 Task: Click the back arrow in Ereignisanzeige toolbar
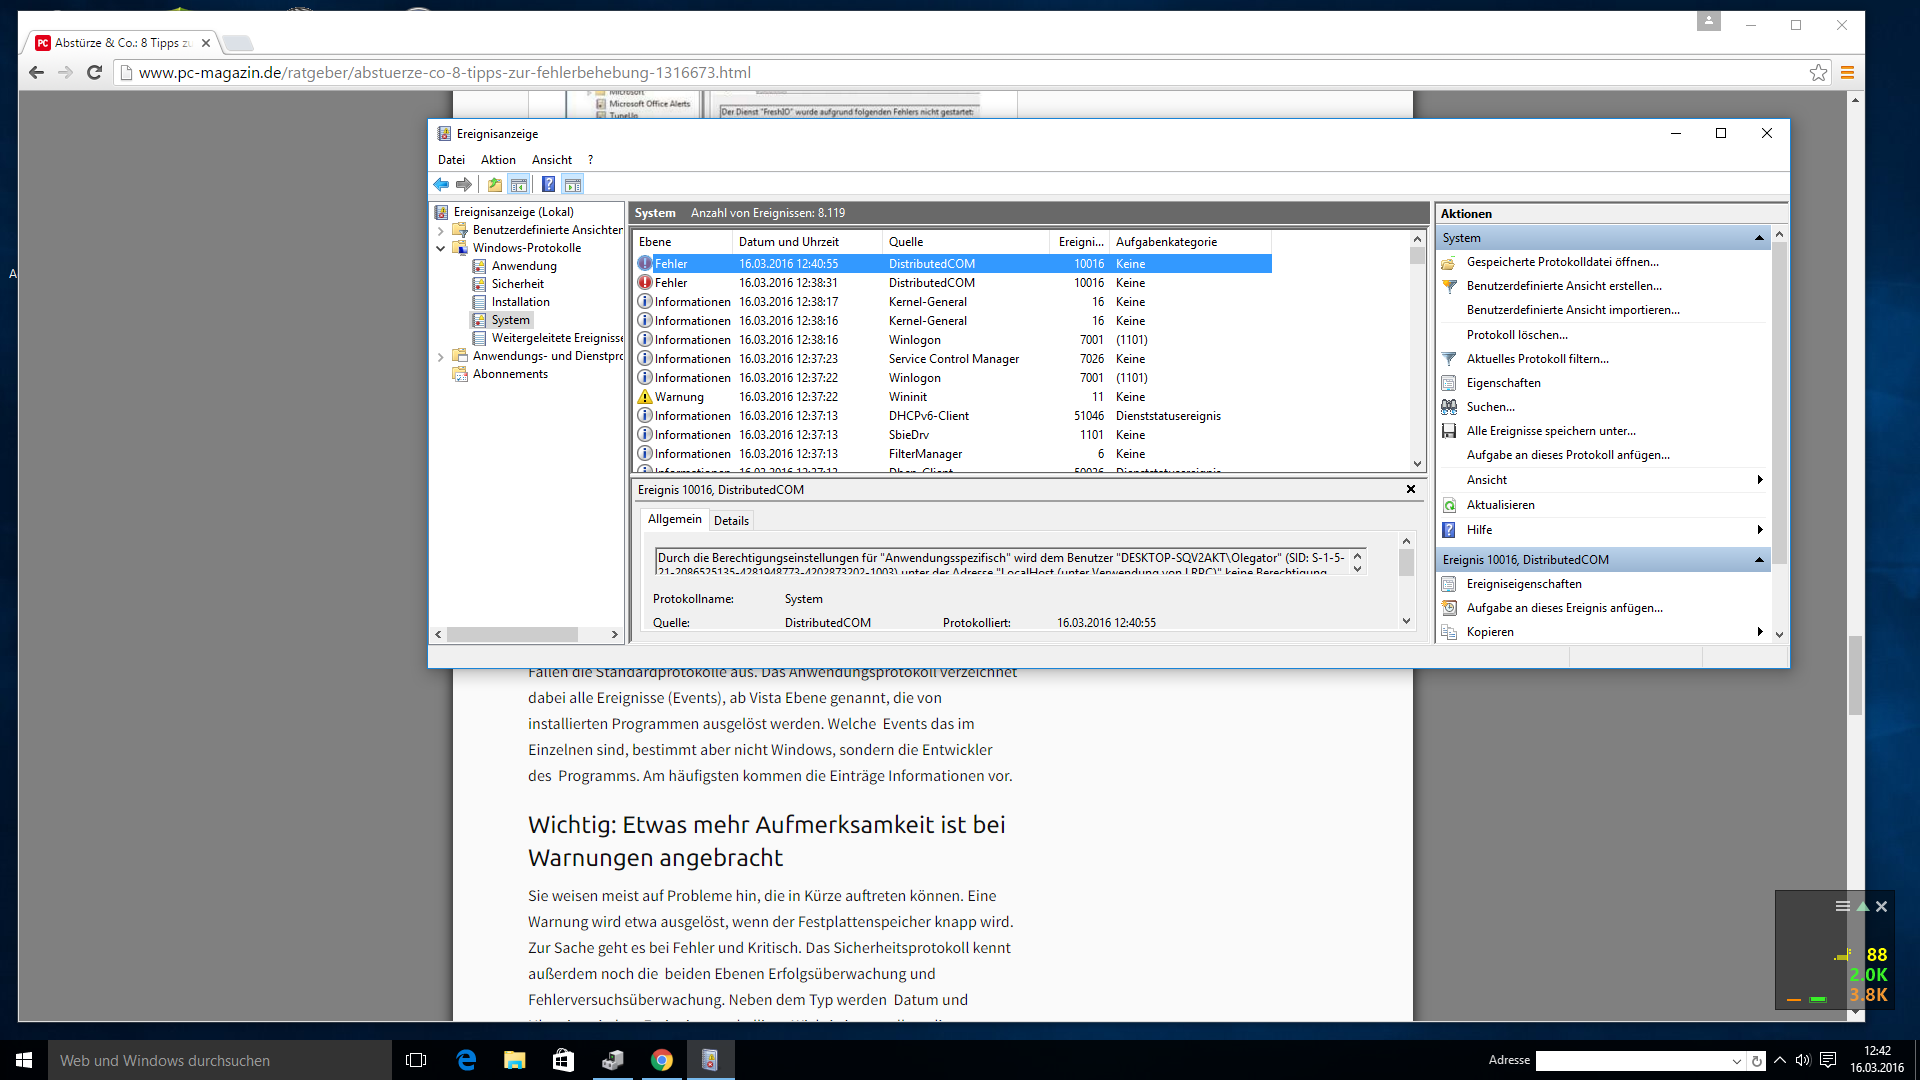click(441, 184)
